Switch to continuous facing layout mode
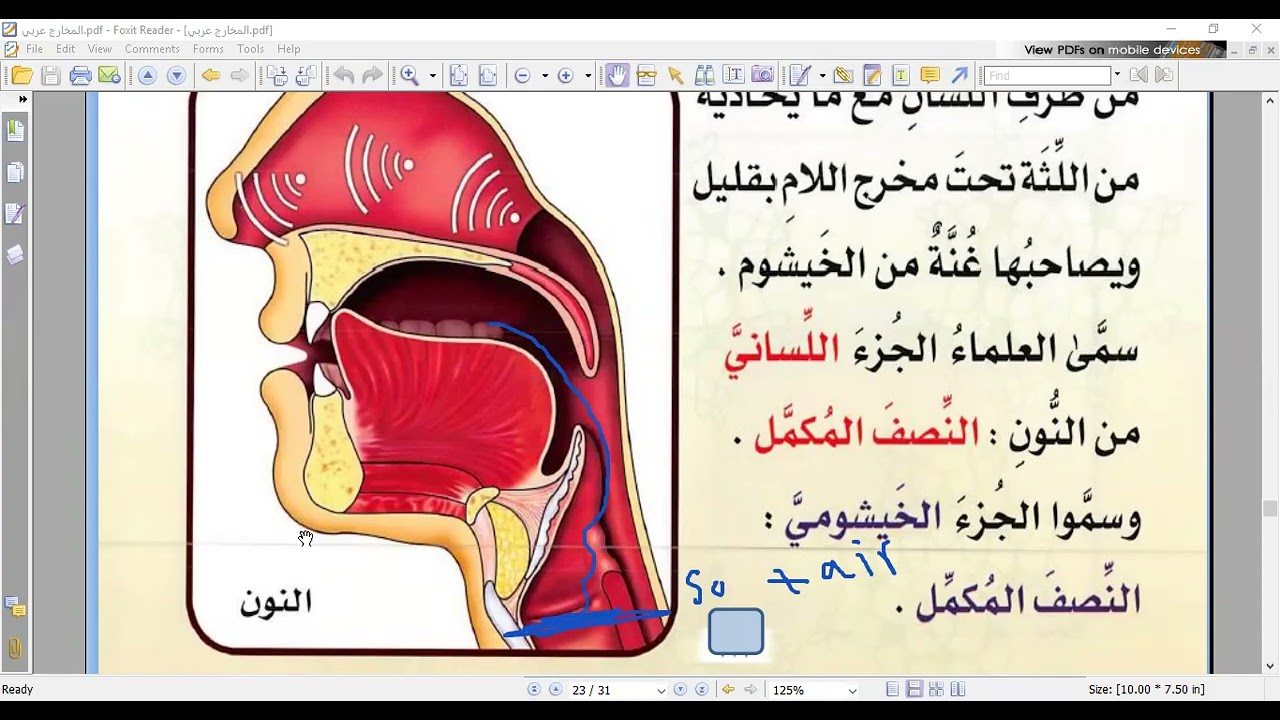This screenshot has width=1280, height=720. coord(936,690)
